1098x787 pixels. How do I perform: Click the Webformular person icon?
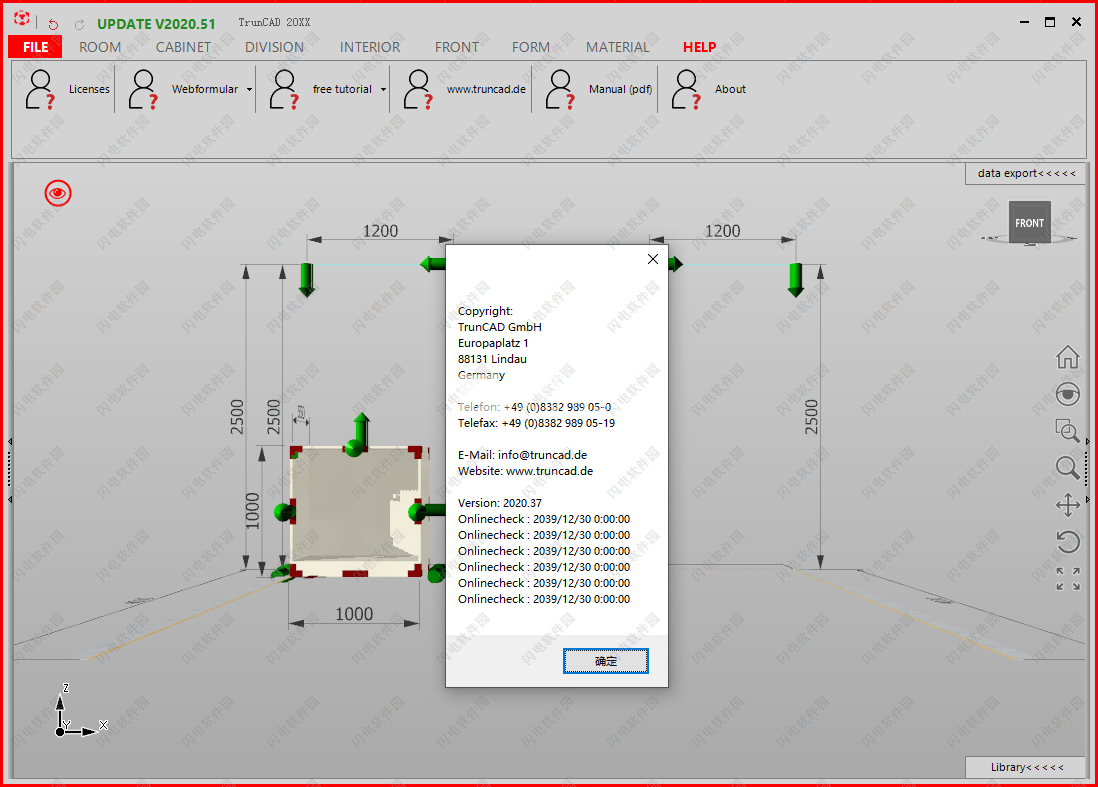point(144,90)
